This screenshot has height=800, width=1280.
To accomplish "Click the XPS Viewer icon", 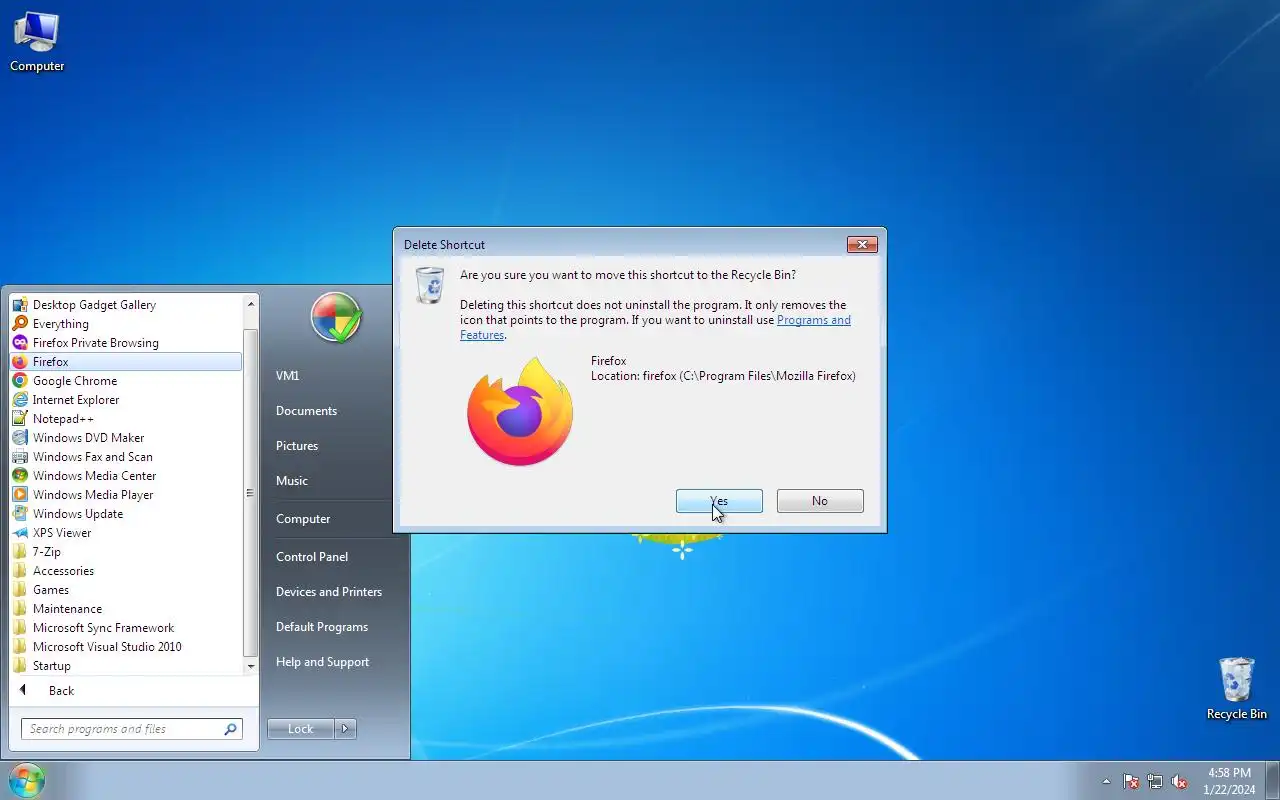I will pyautogui.click(x=19, y=533).
